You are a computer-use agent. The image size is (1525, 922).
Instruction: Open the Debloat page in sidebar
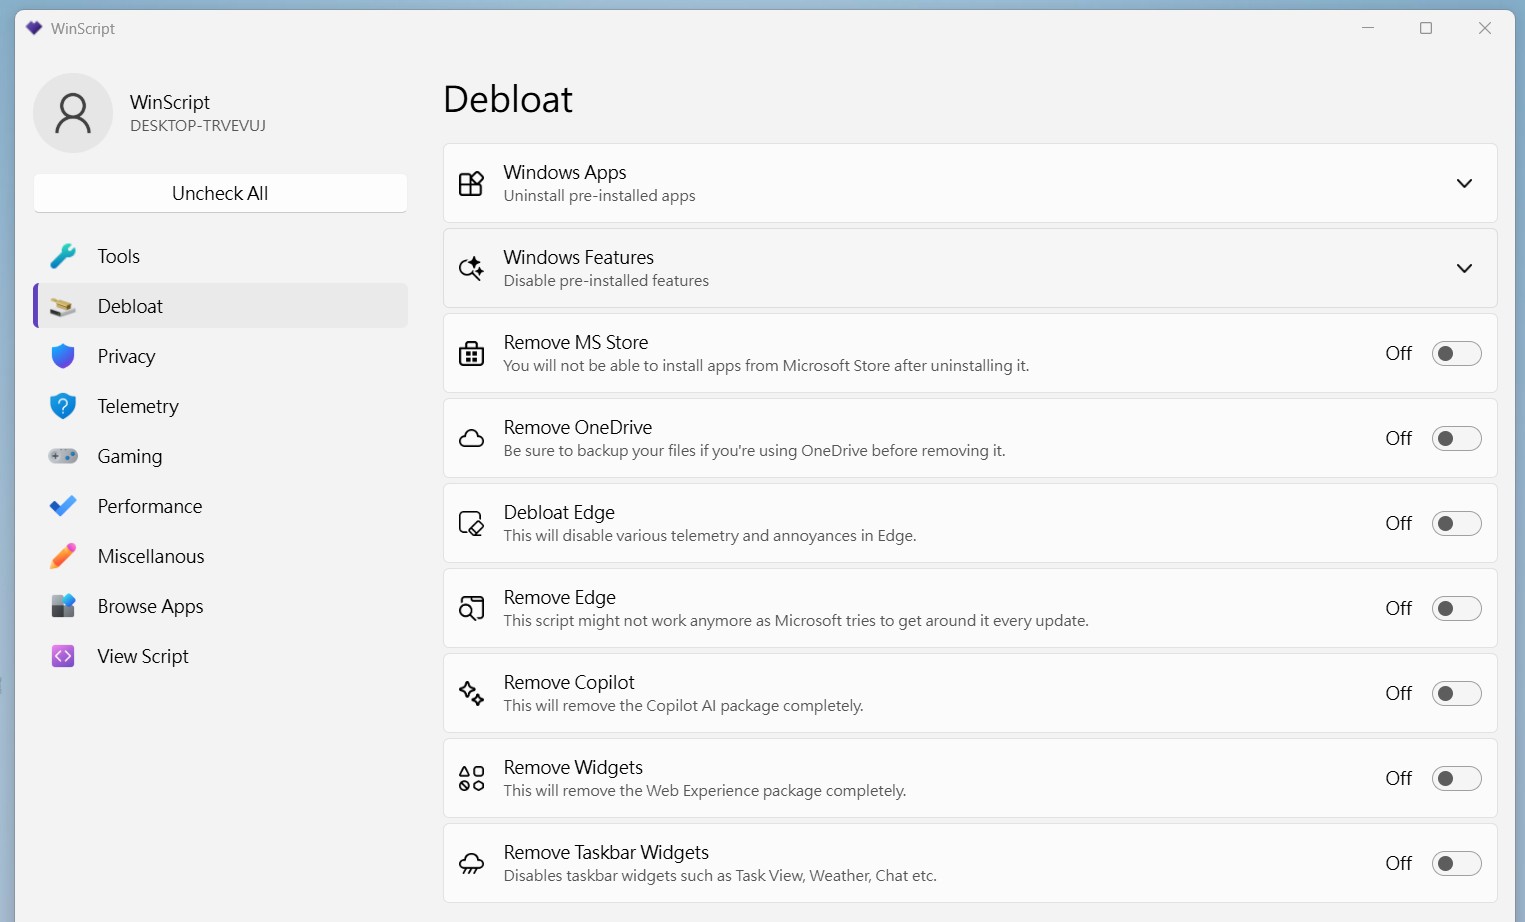(x=130, y=306)
